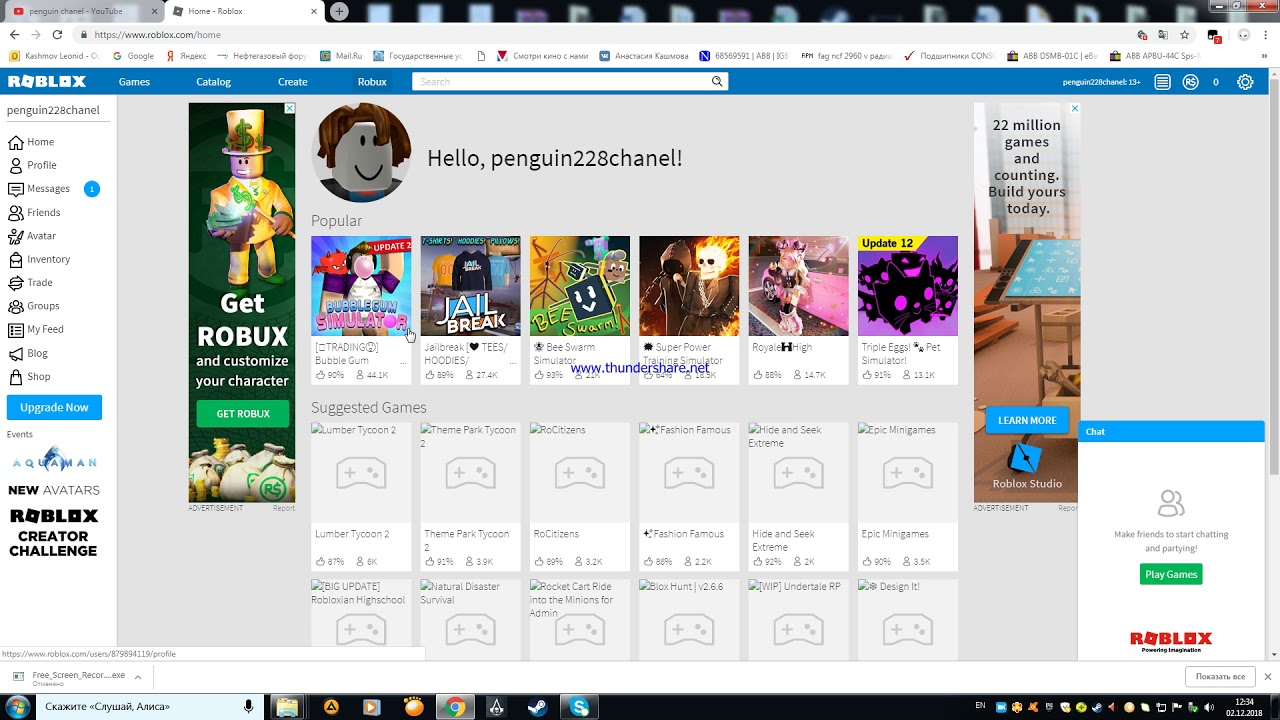Open the Catalog menu item
Image resolution: width=1280 pixels, height=720 pixels.
point(213,82)
